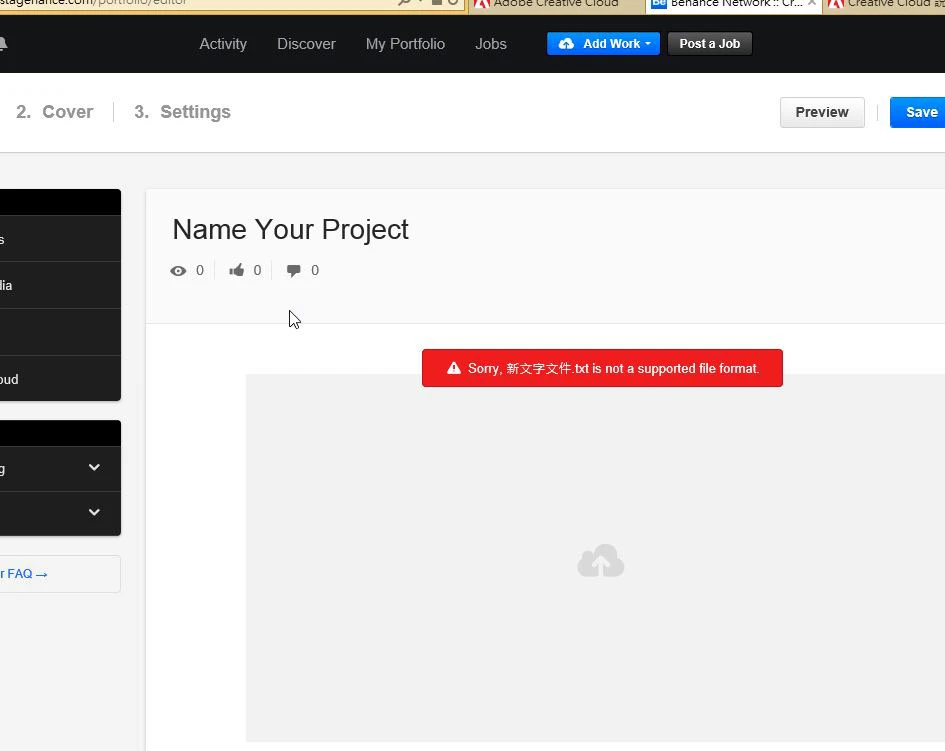The width and height of the screenshot is (945, 751).
Task: Expand the upper sidebar chevron row
Action: pyautogui.click(x=94, y=467)
